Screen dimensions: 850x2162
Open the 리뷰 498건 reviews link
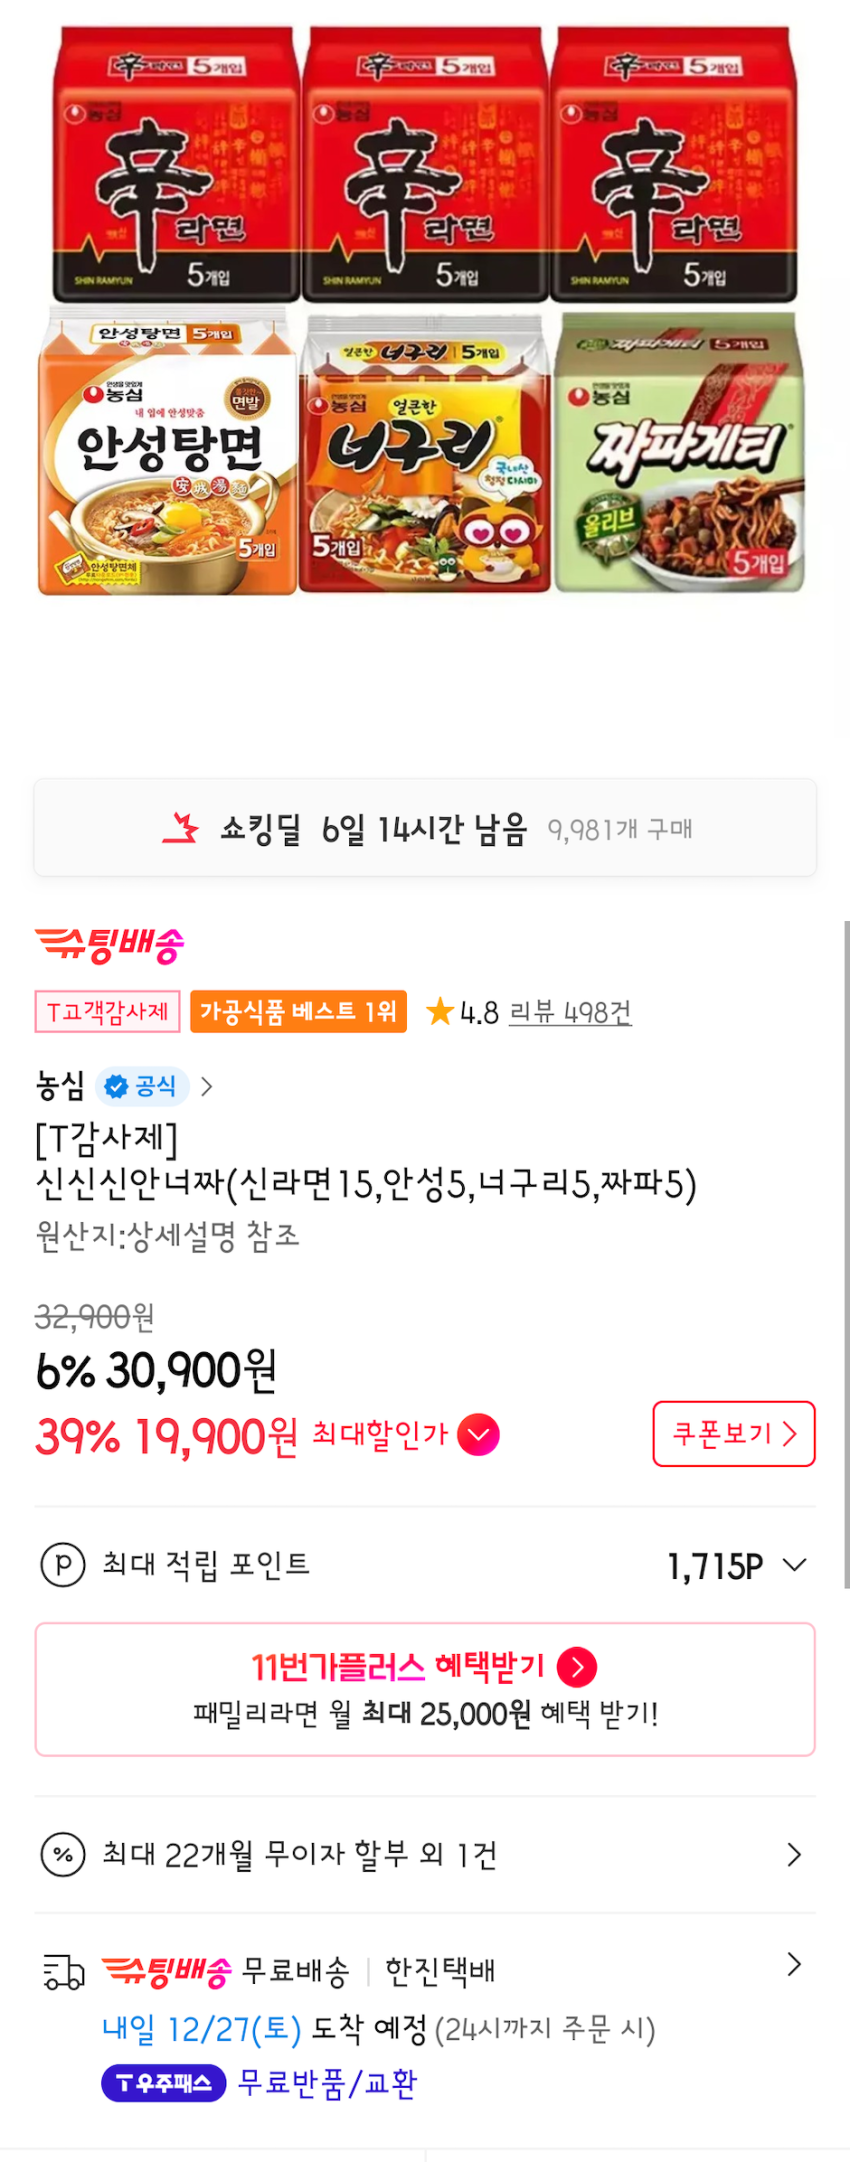[x=570, y=1012]
